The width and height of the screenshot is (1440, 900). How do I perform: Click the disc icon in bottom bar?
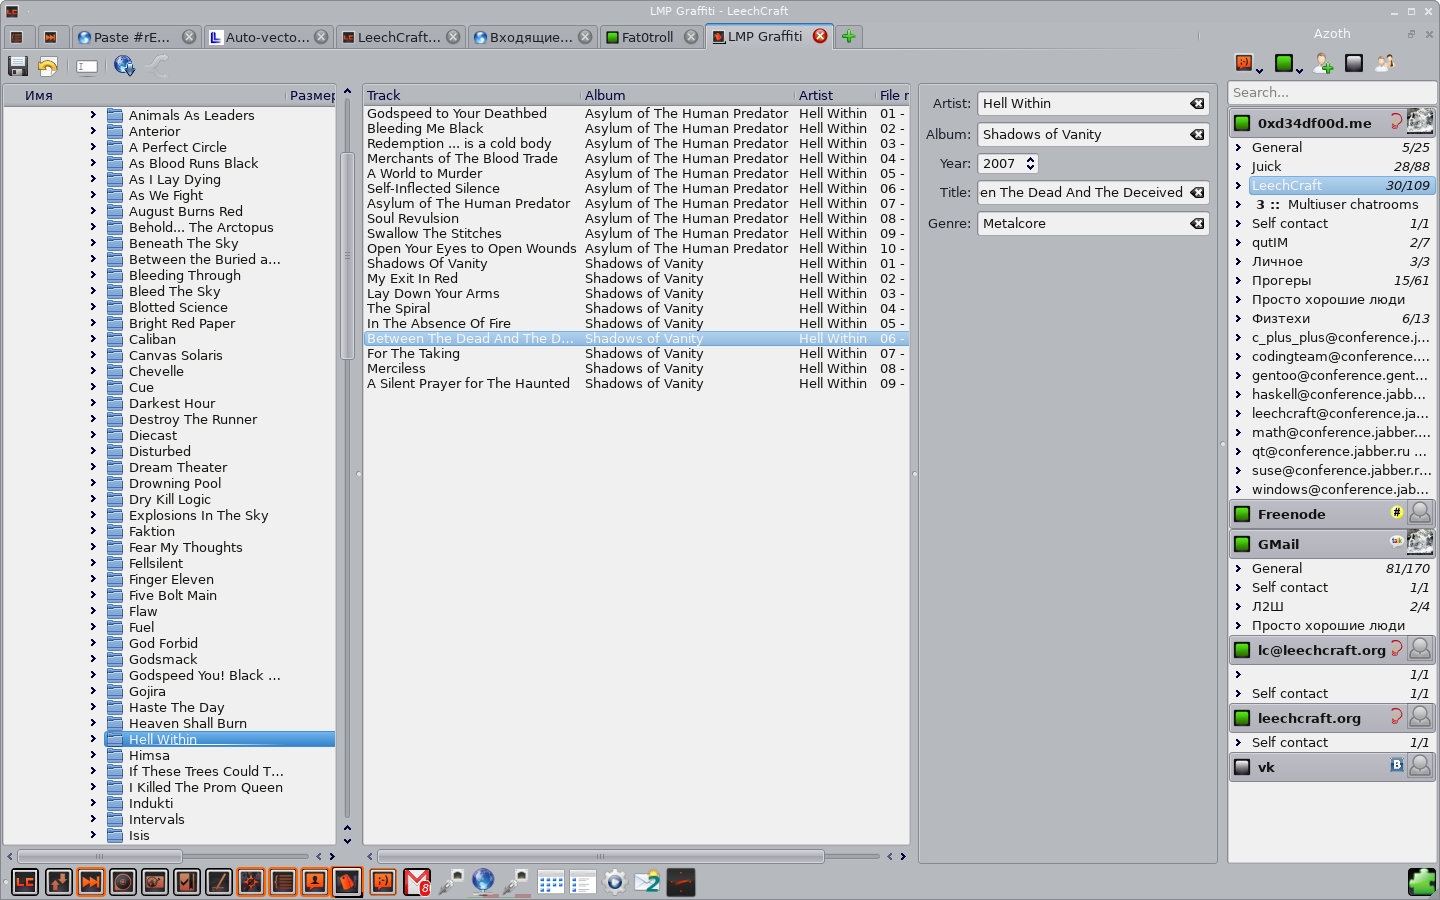coord(123,882)
